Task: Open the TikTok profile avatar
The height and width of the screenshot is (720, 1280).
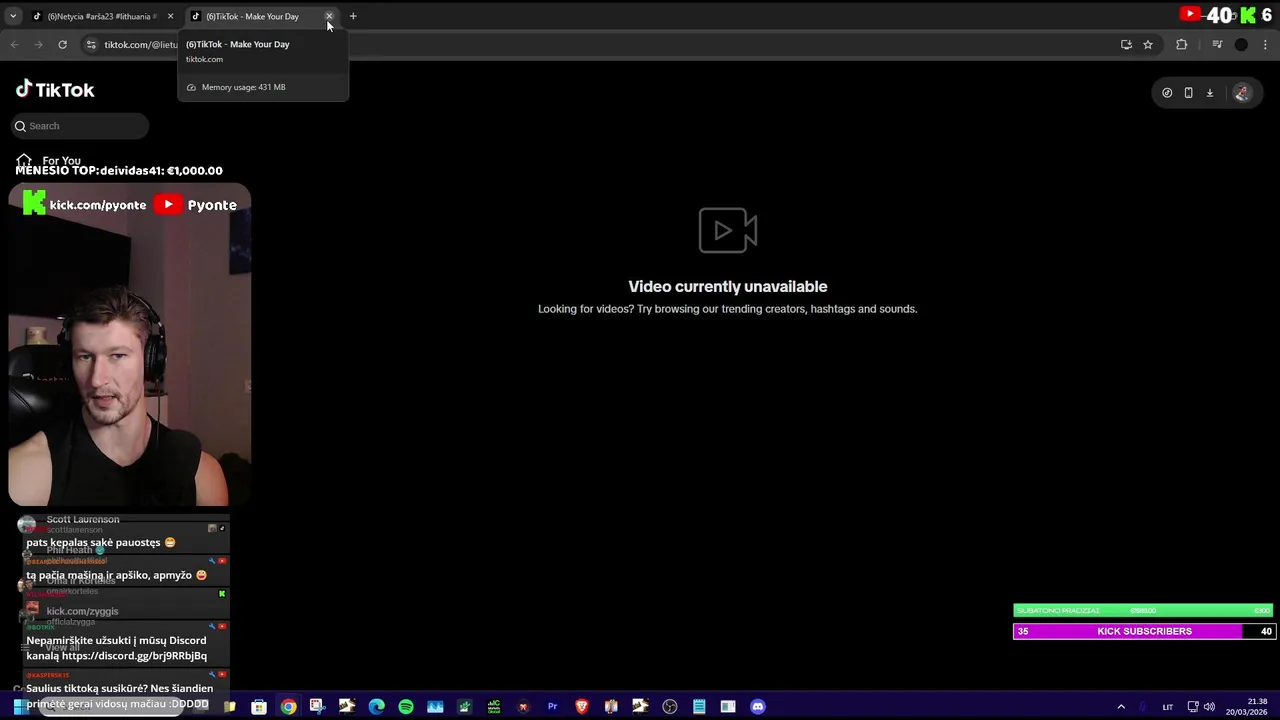Action: (1242, 93)
